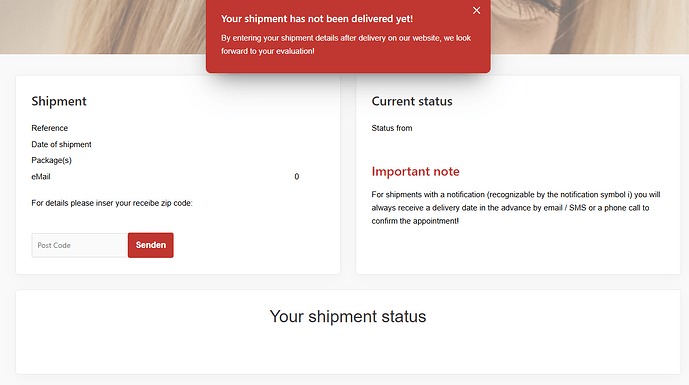Select the 'Shipment' card heading

[59, 101]
